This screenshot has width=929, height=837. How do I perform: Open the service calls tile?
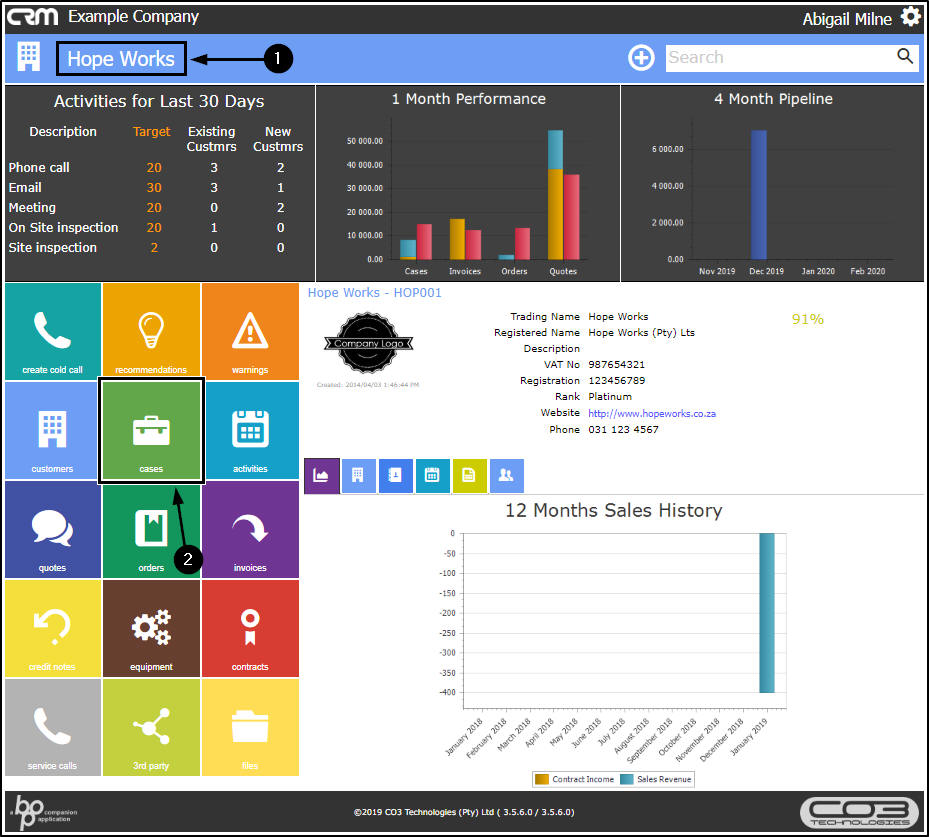[53, 727]
